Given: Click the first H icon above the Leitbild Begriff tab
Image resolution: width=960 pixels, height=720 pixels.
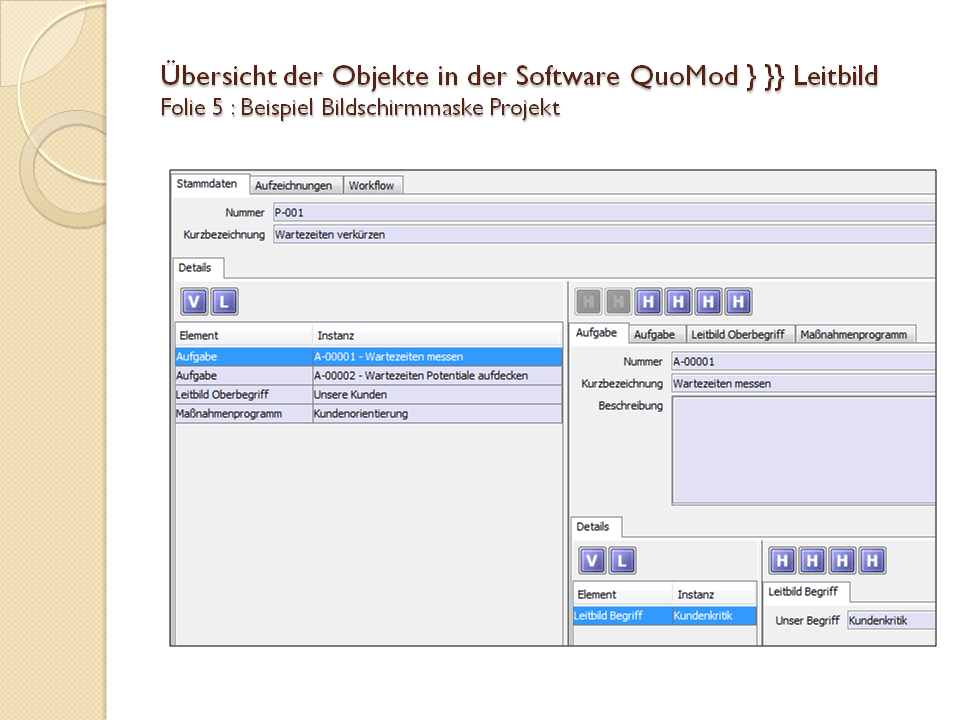Looking at the screenshot, I should (782, 561).
